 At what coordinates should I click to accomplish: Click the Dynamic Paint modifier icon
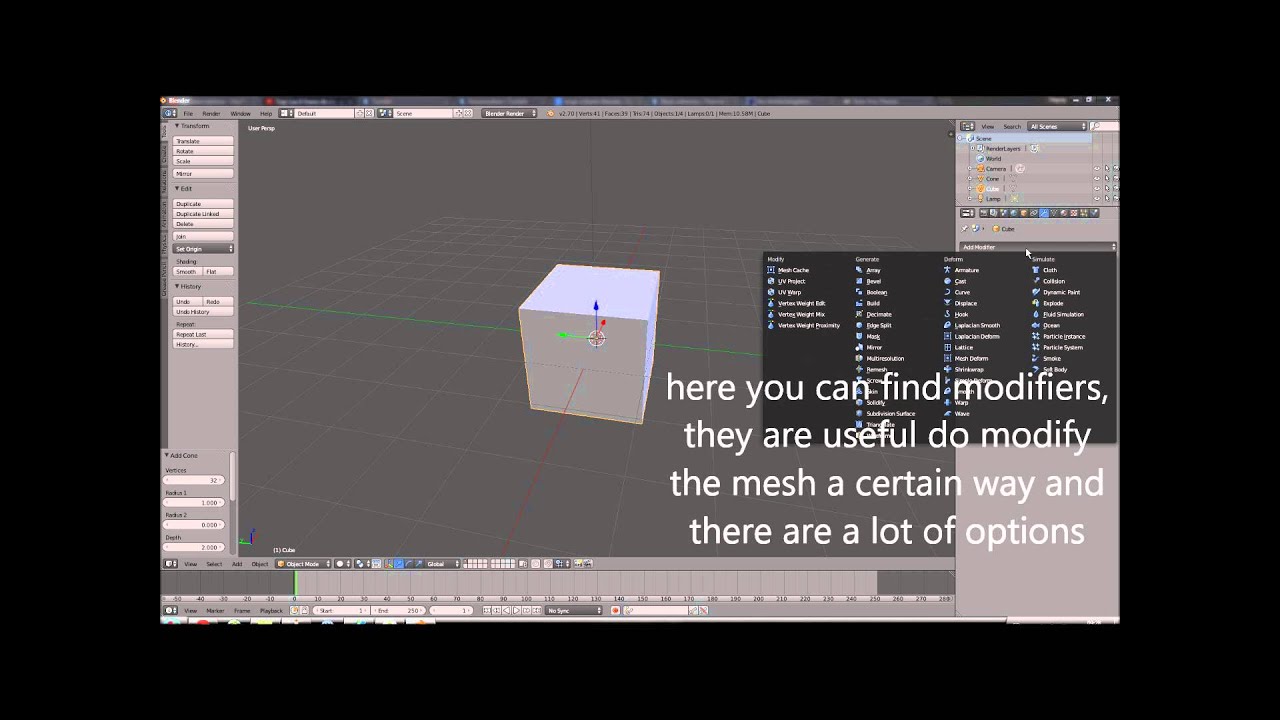(x=1036, y=292)
